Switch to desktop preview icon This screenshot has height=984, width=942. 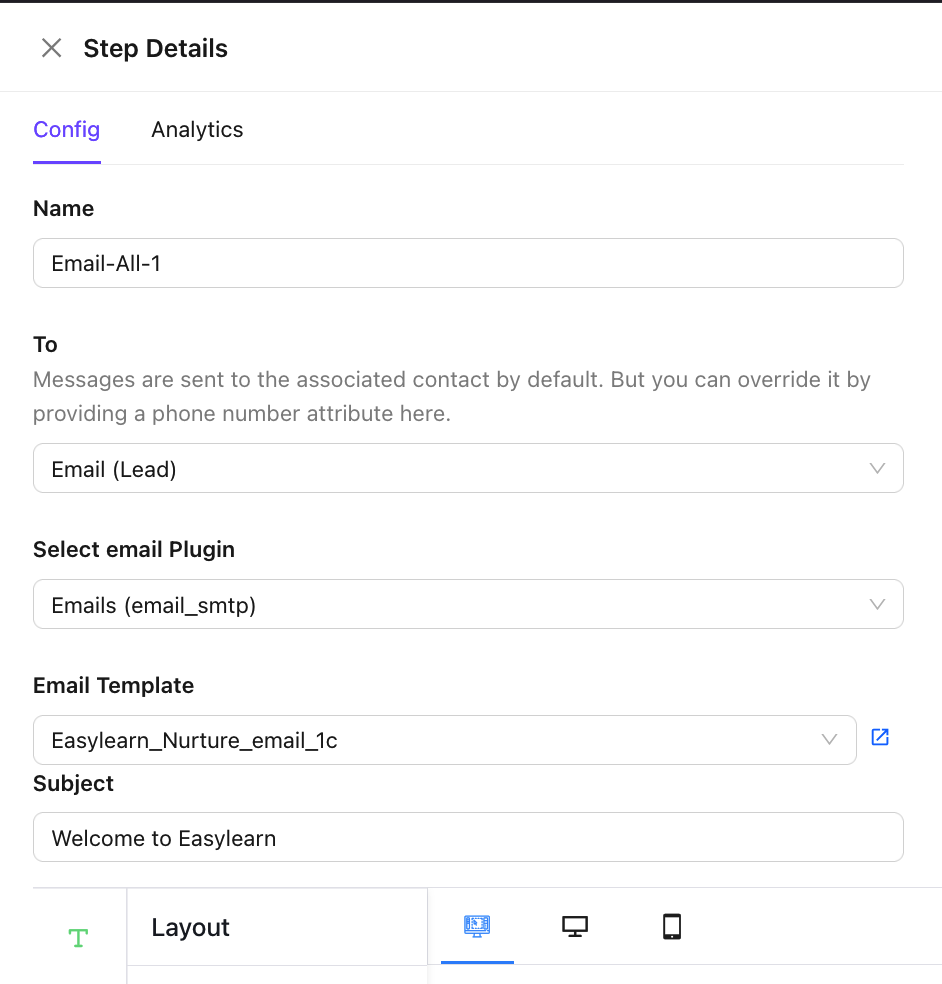point(574,927)
